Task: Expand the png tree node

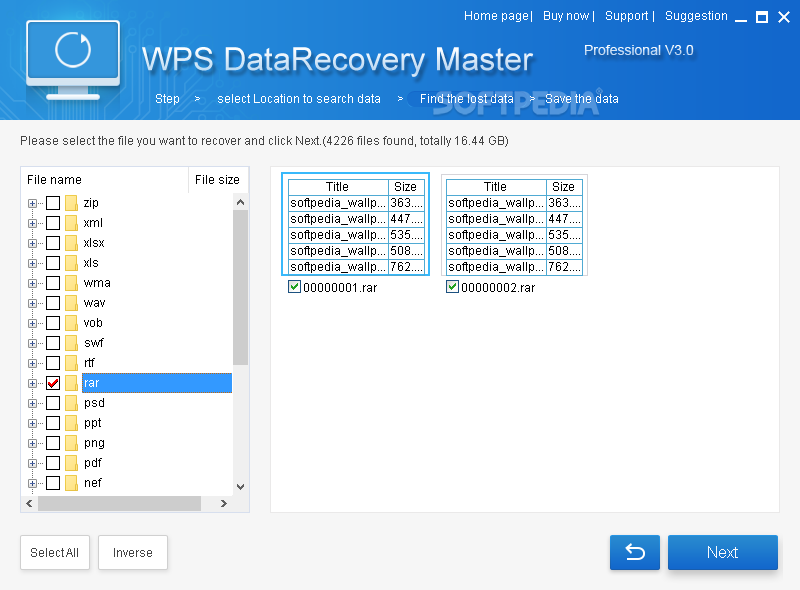Action: tap(32, 444)
